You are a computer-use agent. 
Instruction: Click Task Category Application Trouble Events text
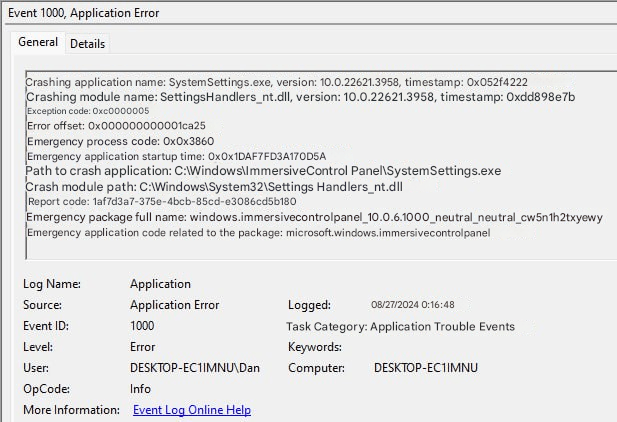(400, 326)
